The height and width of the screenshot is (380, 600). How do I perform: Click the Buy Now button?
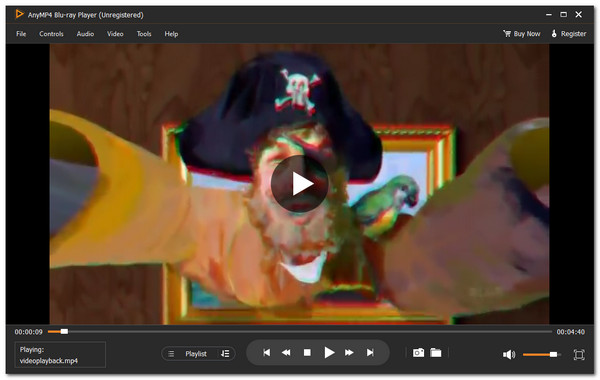(522, 34)
